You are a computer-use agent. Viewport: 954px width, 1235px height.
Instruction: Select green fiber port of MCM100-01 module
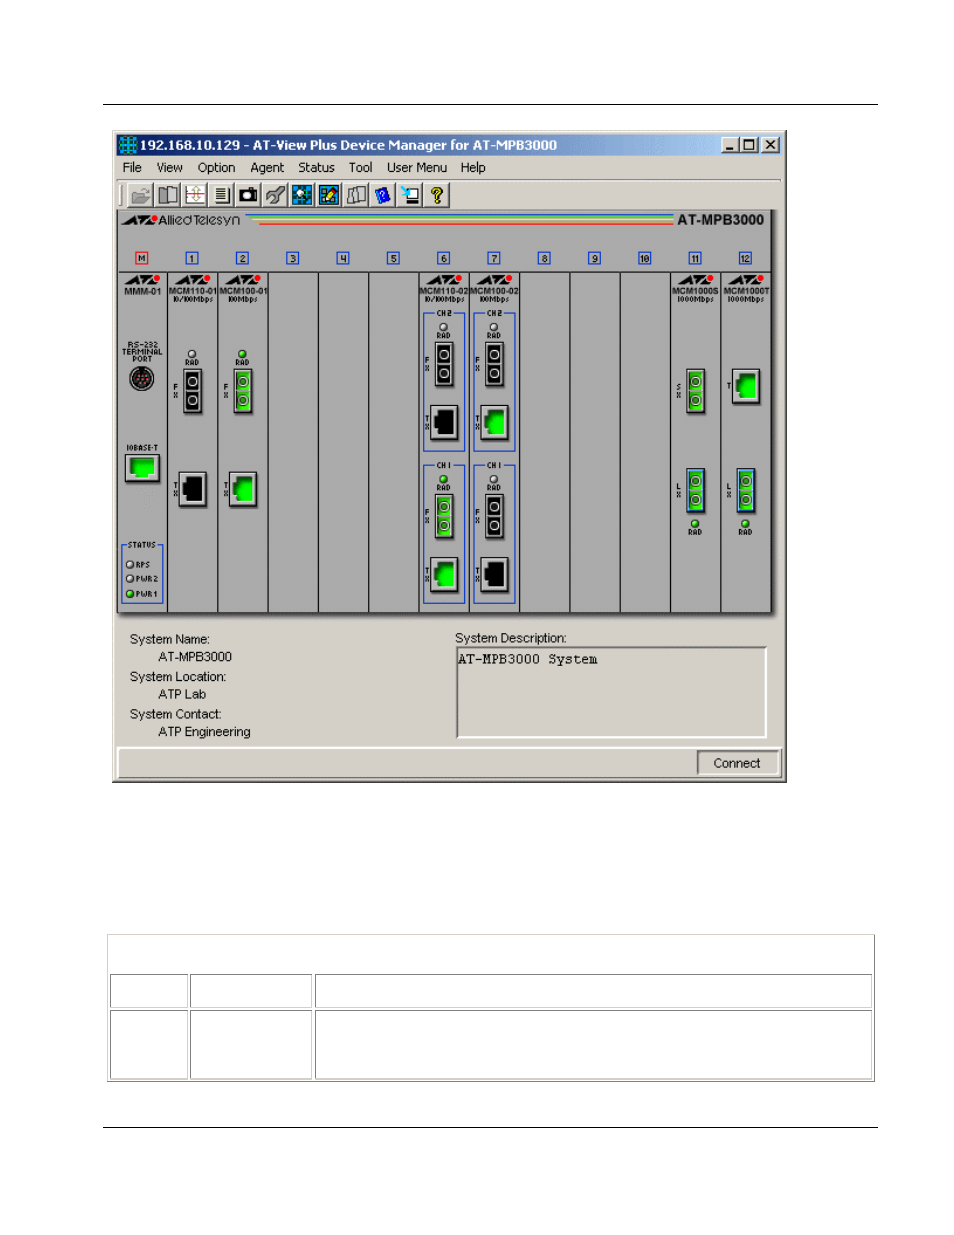(x=243, y=390)
